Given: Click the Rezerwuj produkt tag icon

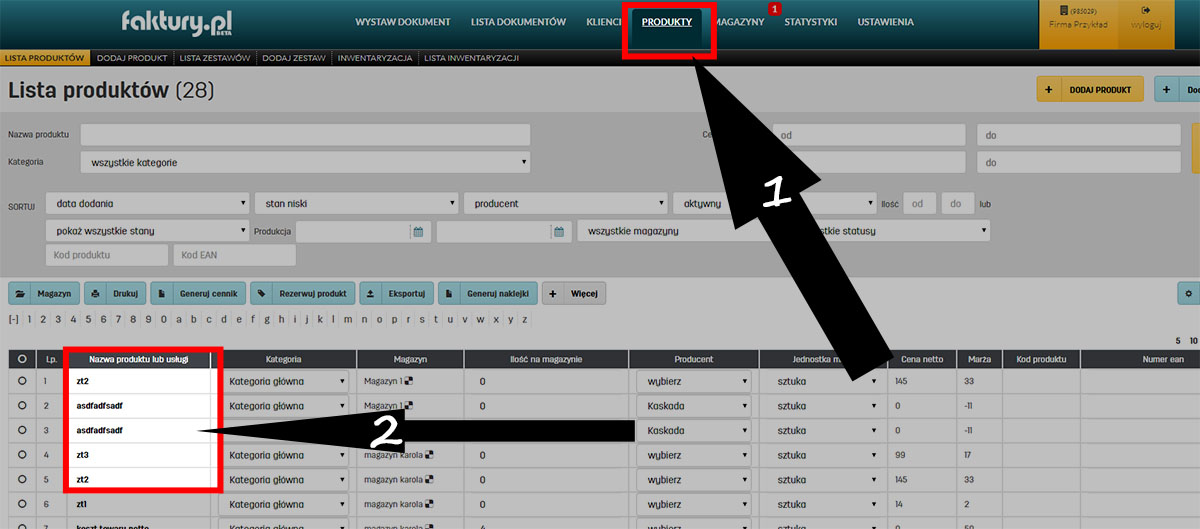Looking at the screenshot, I should point(262,294).
